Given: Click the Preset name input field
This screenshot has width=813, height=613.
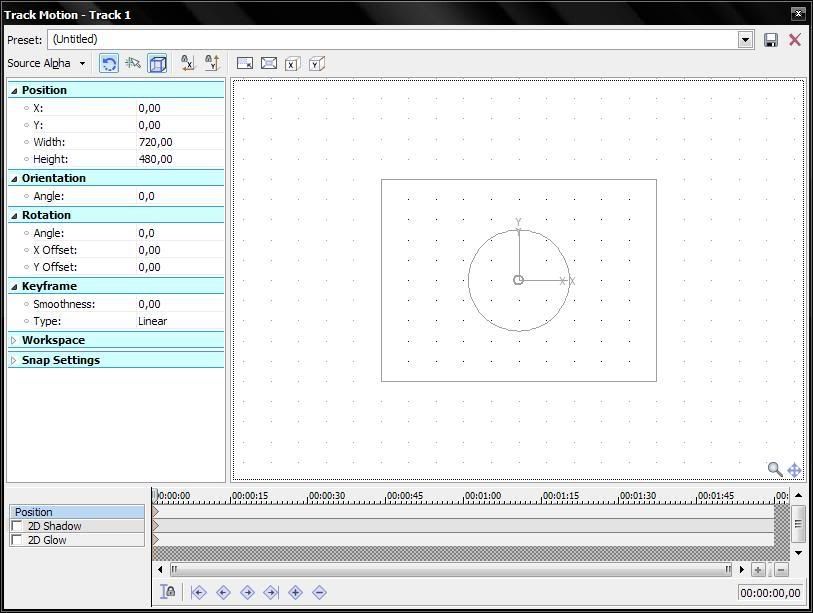Looking at the screenshot, I should 393,40.
